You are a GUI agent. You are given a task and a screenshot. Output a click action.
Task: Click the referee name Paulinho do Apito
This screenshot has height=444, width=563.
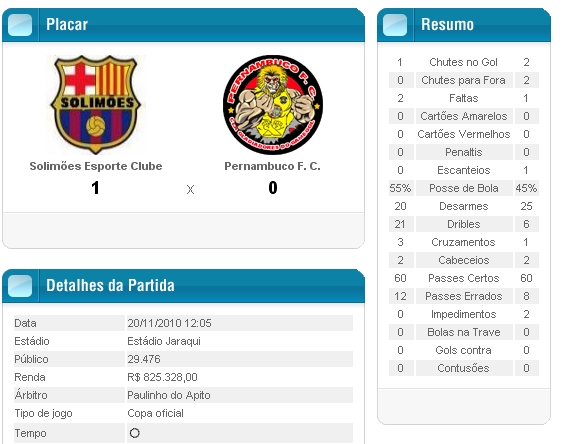tap(169, 395)
